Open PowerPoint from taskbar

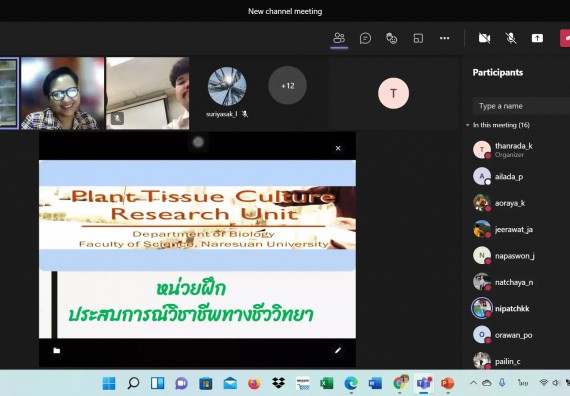[x=447, y=383]
